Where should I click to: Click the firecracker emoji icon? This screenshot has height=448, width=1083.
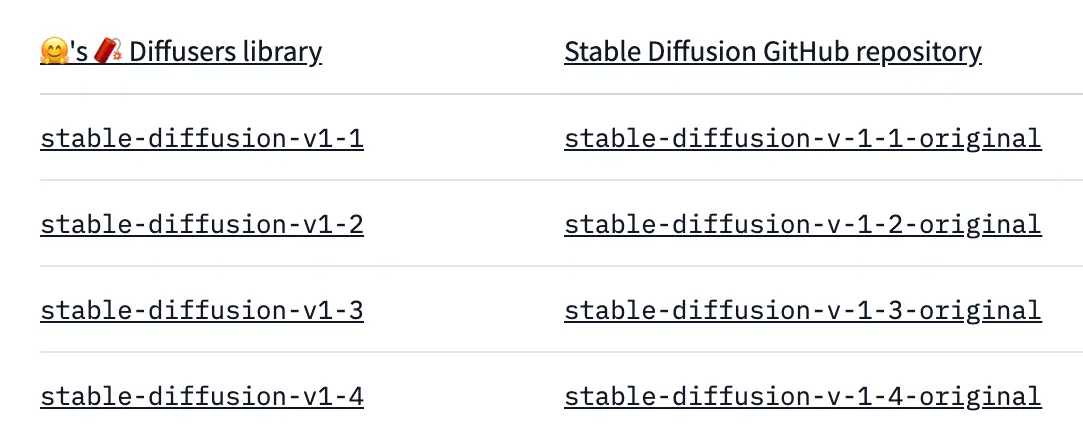click(108, 51)
